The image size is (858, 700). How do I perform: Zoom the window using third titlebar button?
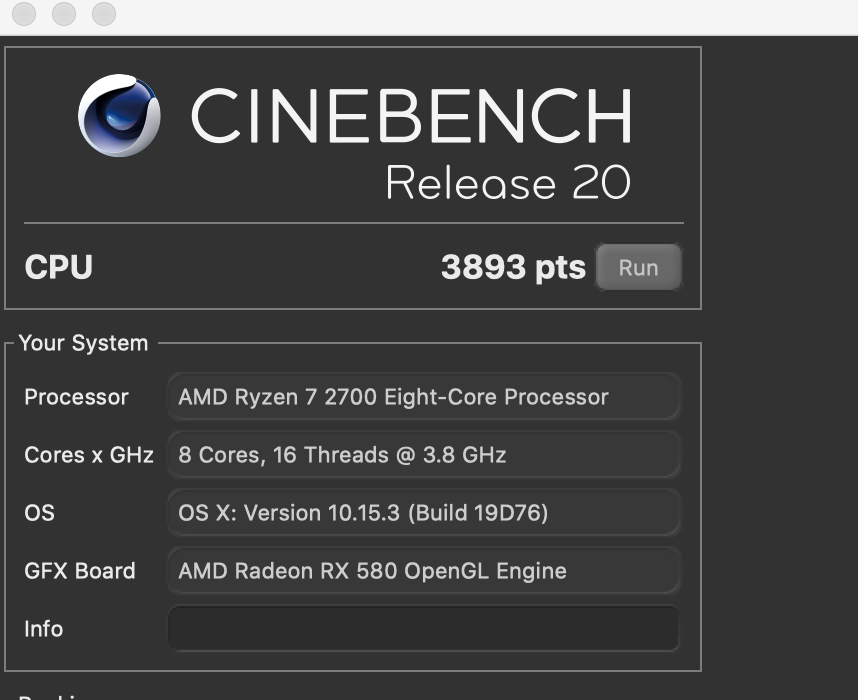click(x=104, y=13)
